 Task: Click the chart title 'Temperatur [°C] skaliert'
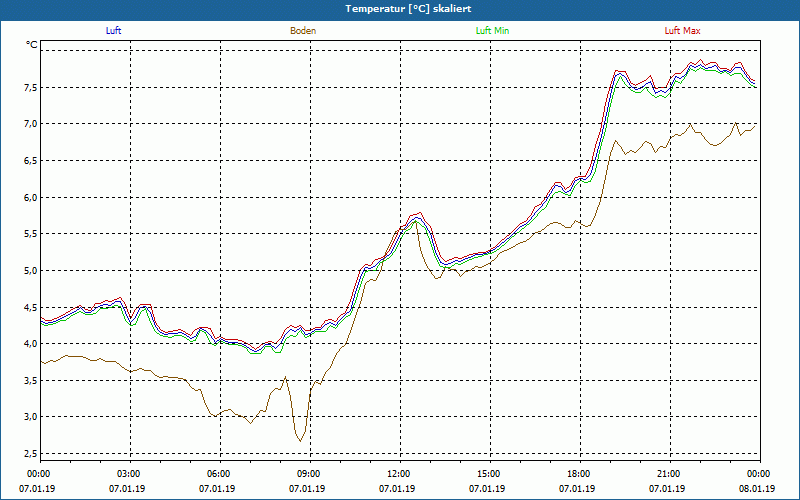[x=408, y=9]
